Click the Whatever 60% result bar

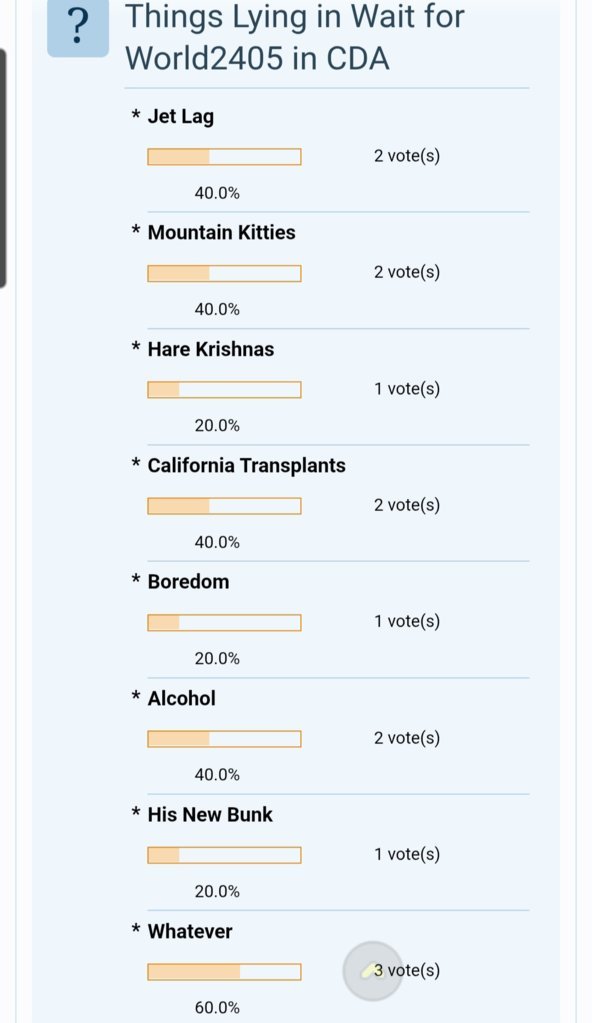224,972
